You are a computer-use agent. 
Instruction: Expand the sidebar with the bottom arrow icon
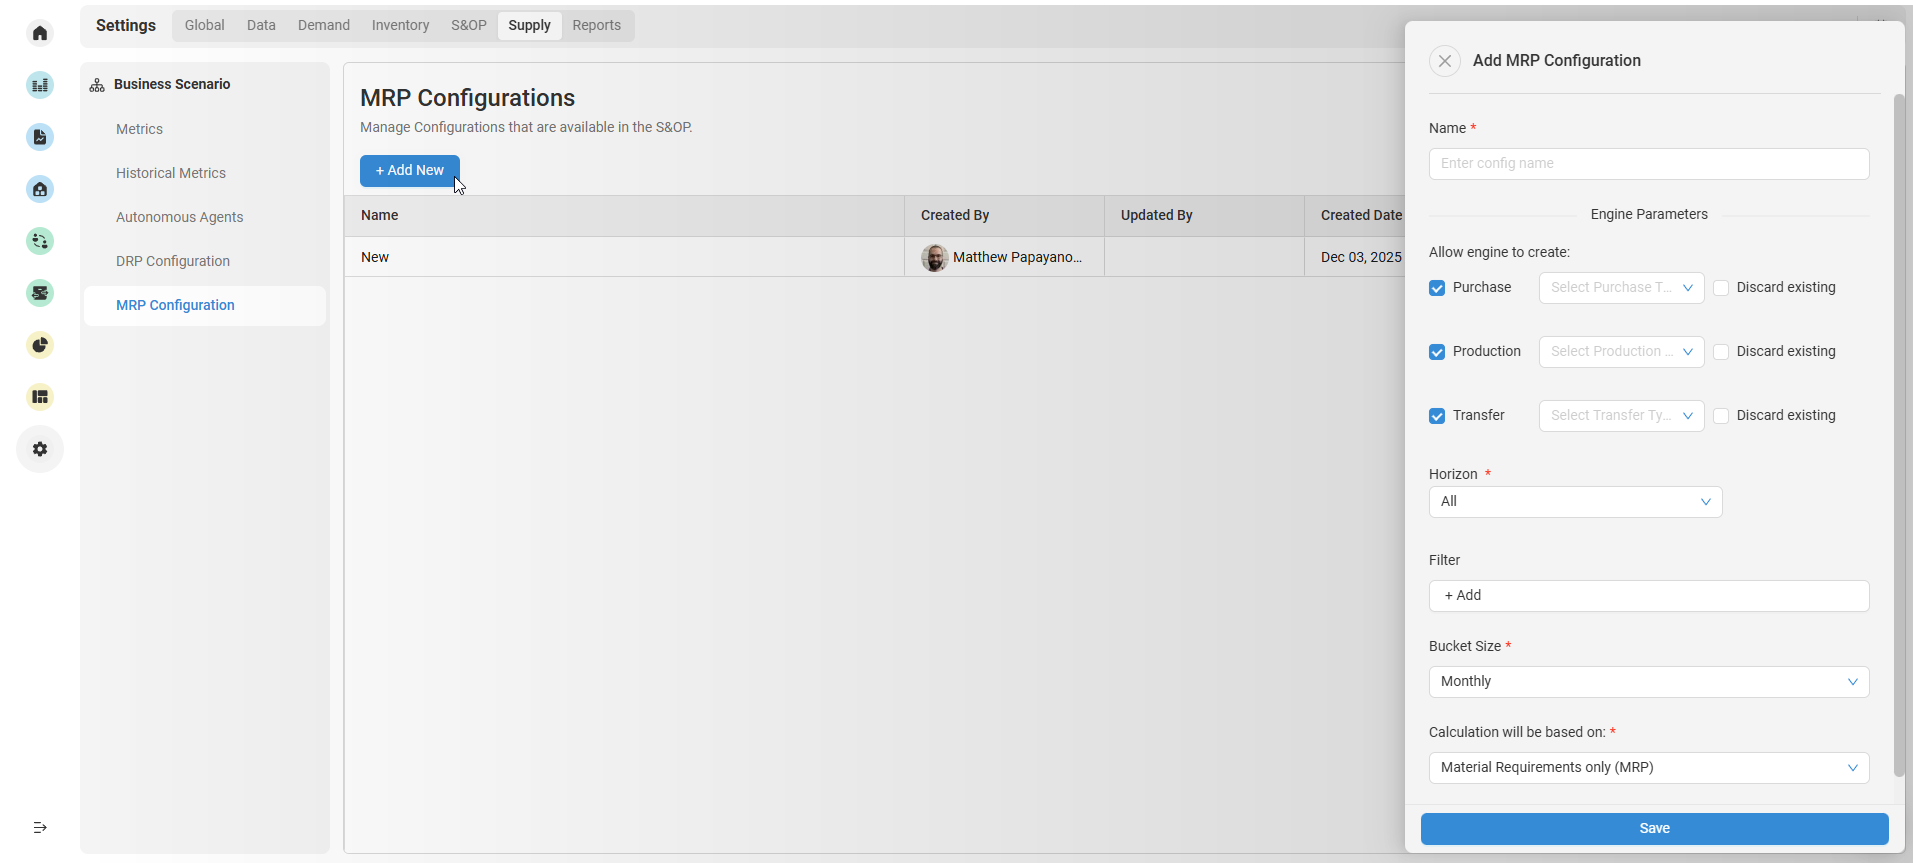coord(40,827)
